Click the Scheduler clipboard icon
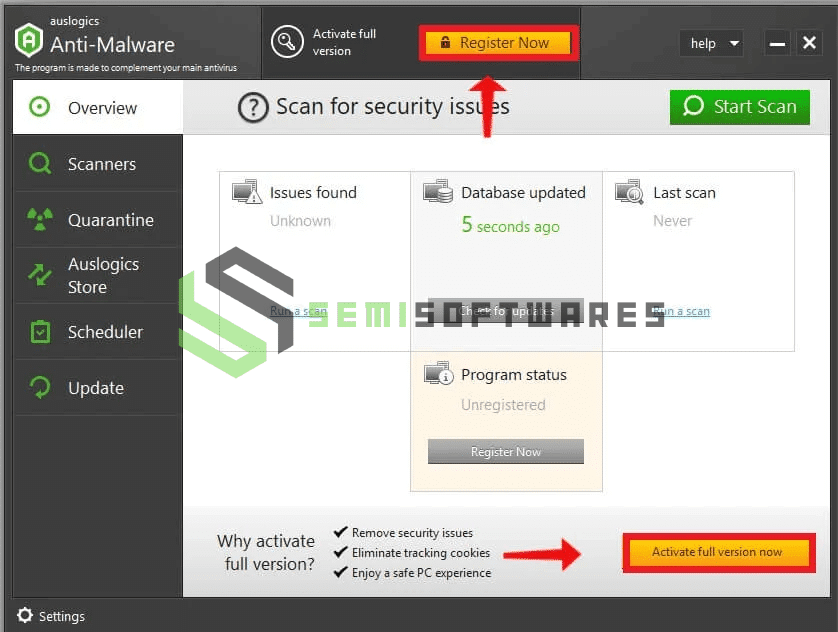Viewport: 838px width, 632px height. (40, 332)
